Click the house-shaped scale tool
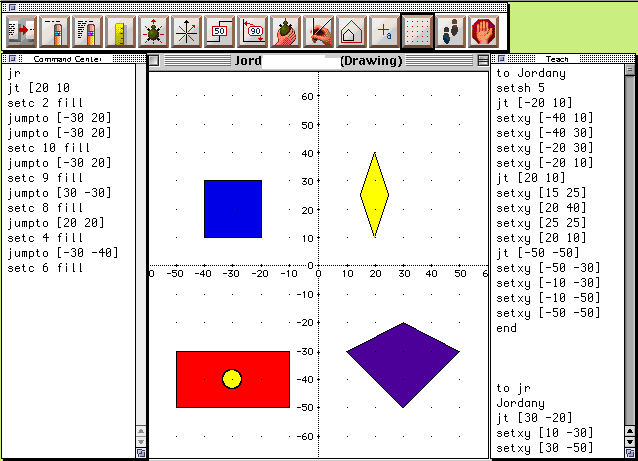 coord(351,31)
